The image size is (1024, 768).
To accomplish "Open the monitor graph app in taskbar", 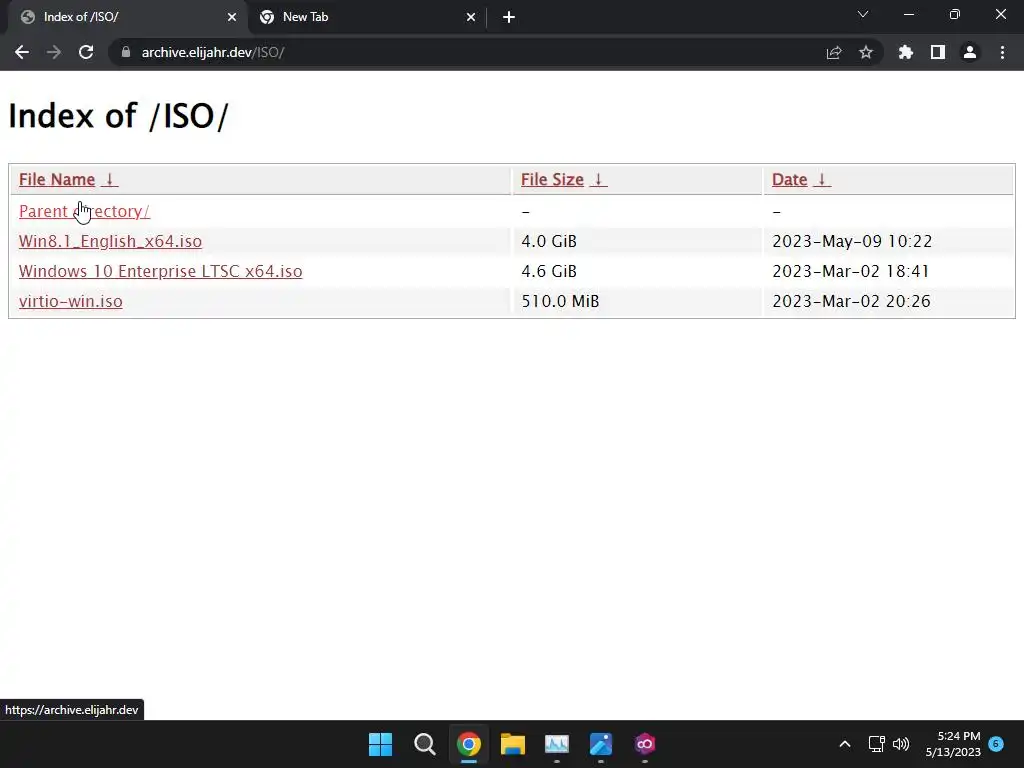I will [x=556, y=744].
